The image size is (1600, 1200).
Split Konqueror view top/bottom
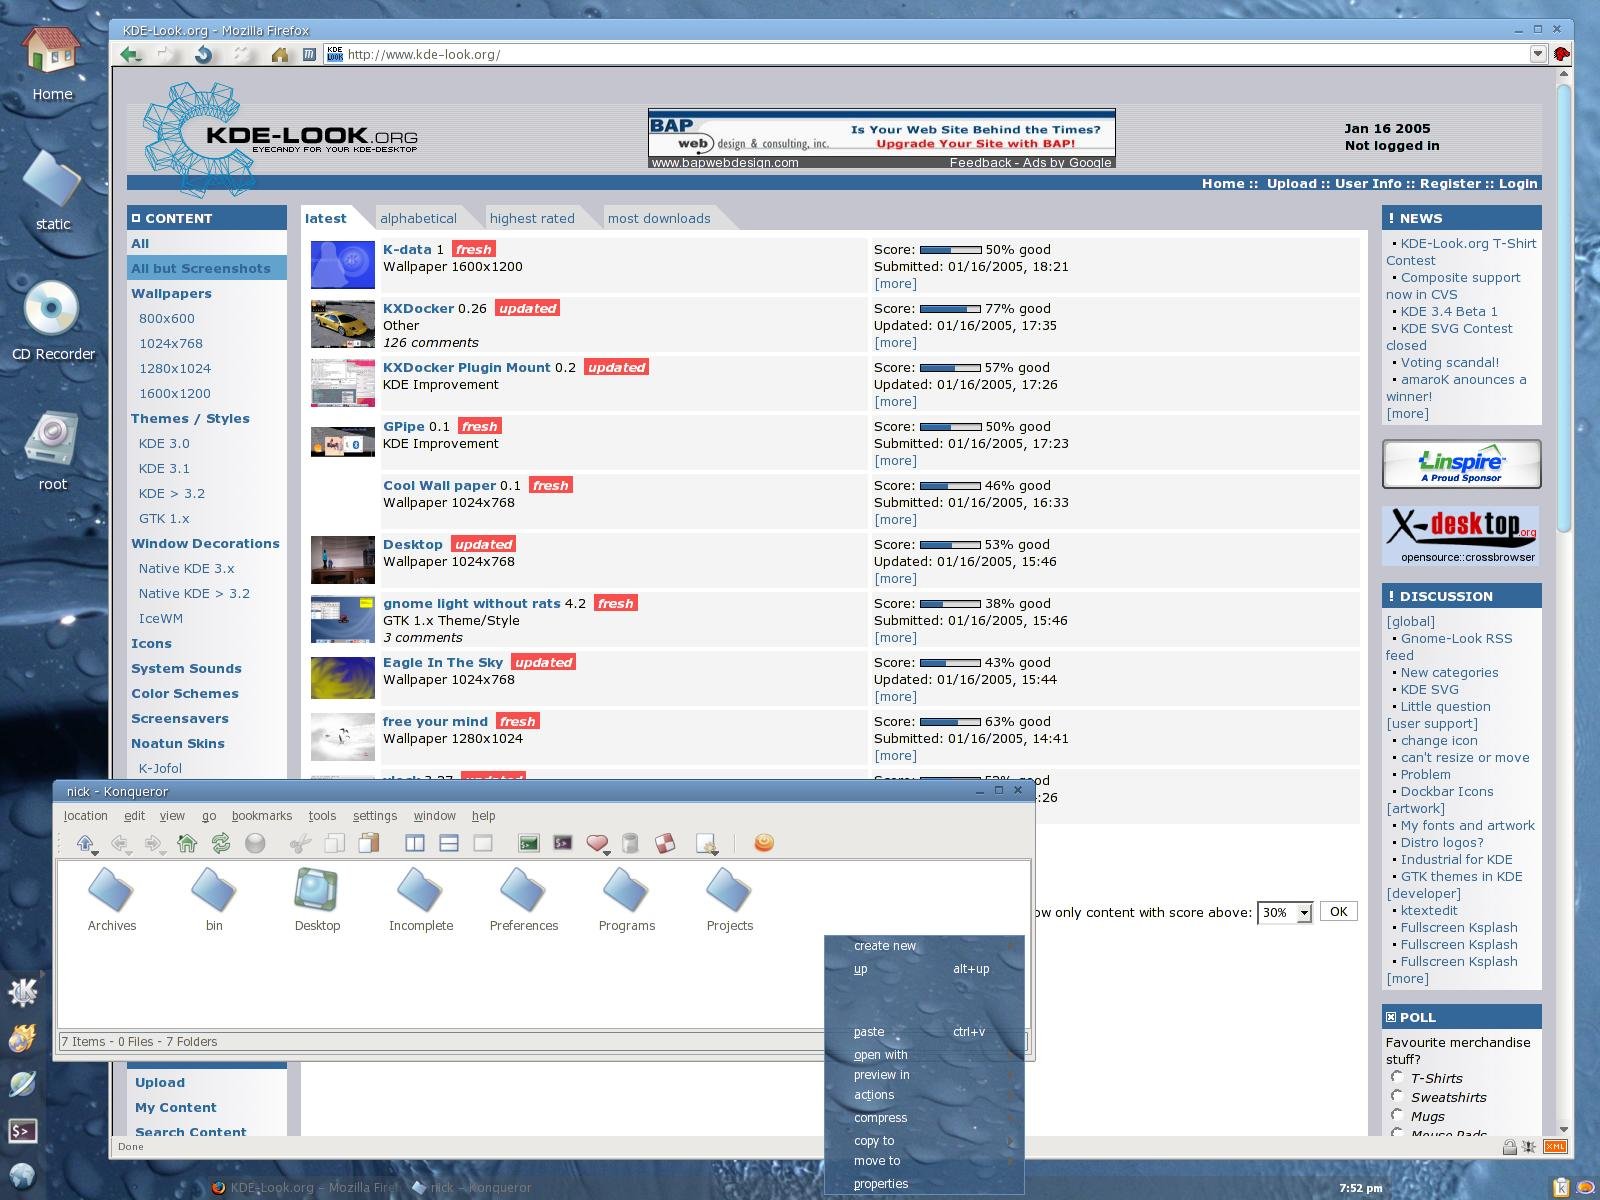449,843
